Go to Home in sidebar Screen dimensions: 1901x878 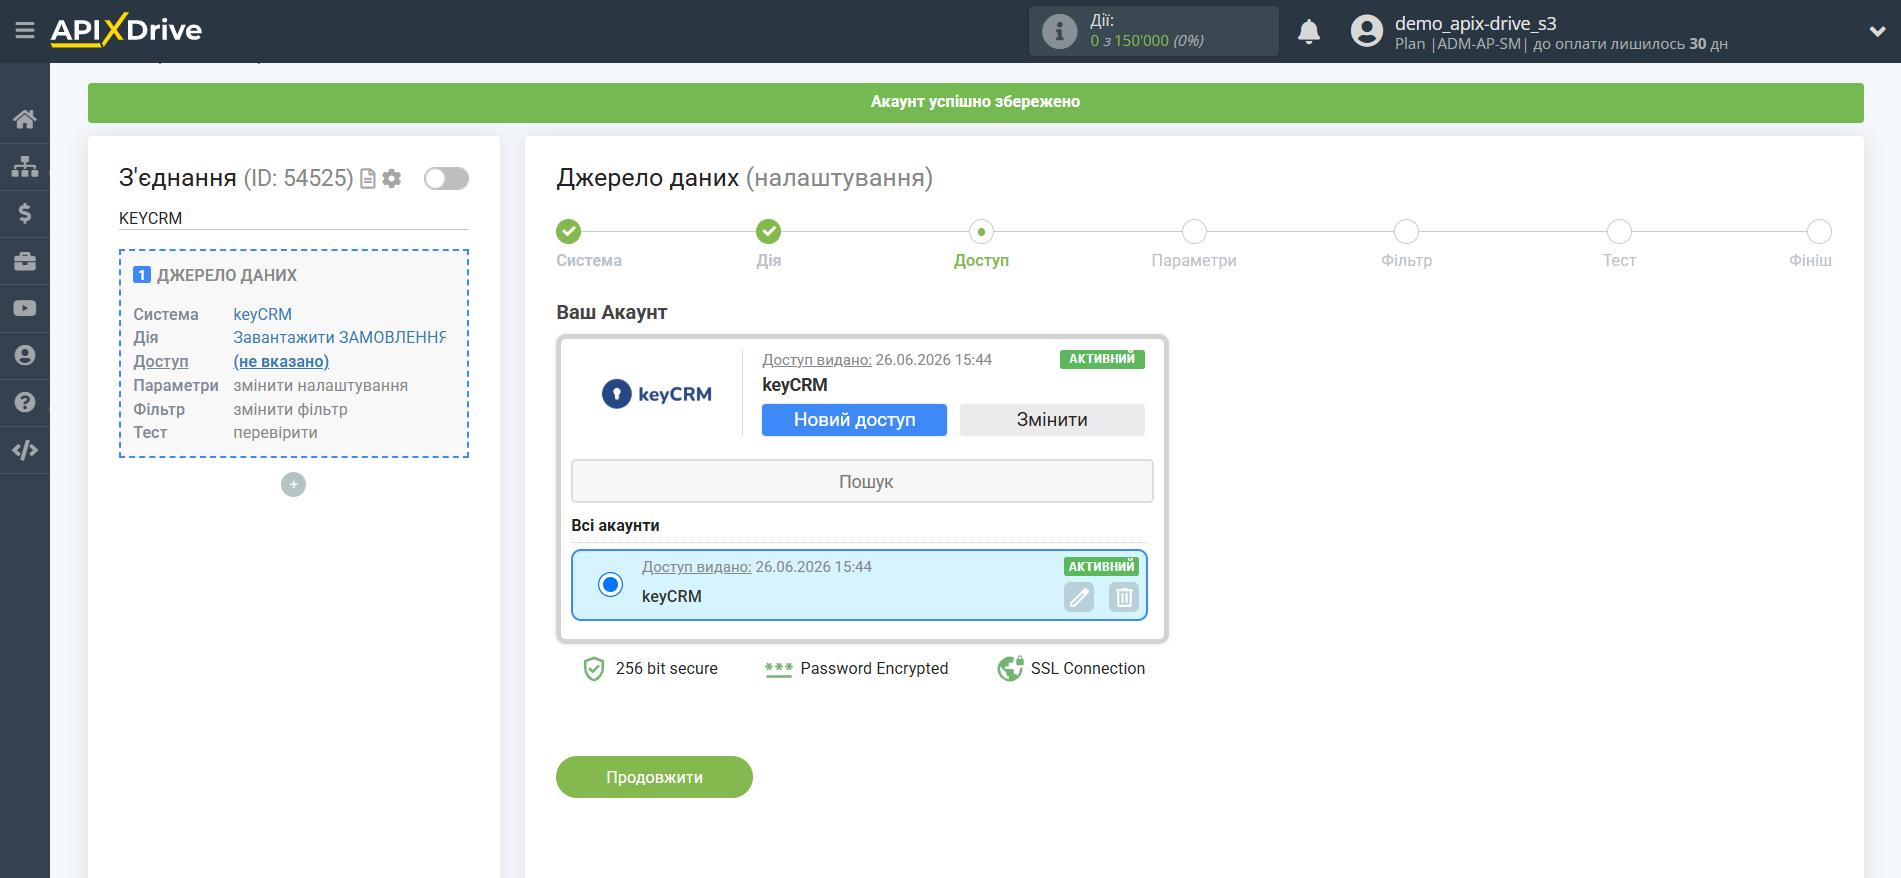coord(25,119)
